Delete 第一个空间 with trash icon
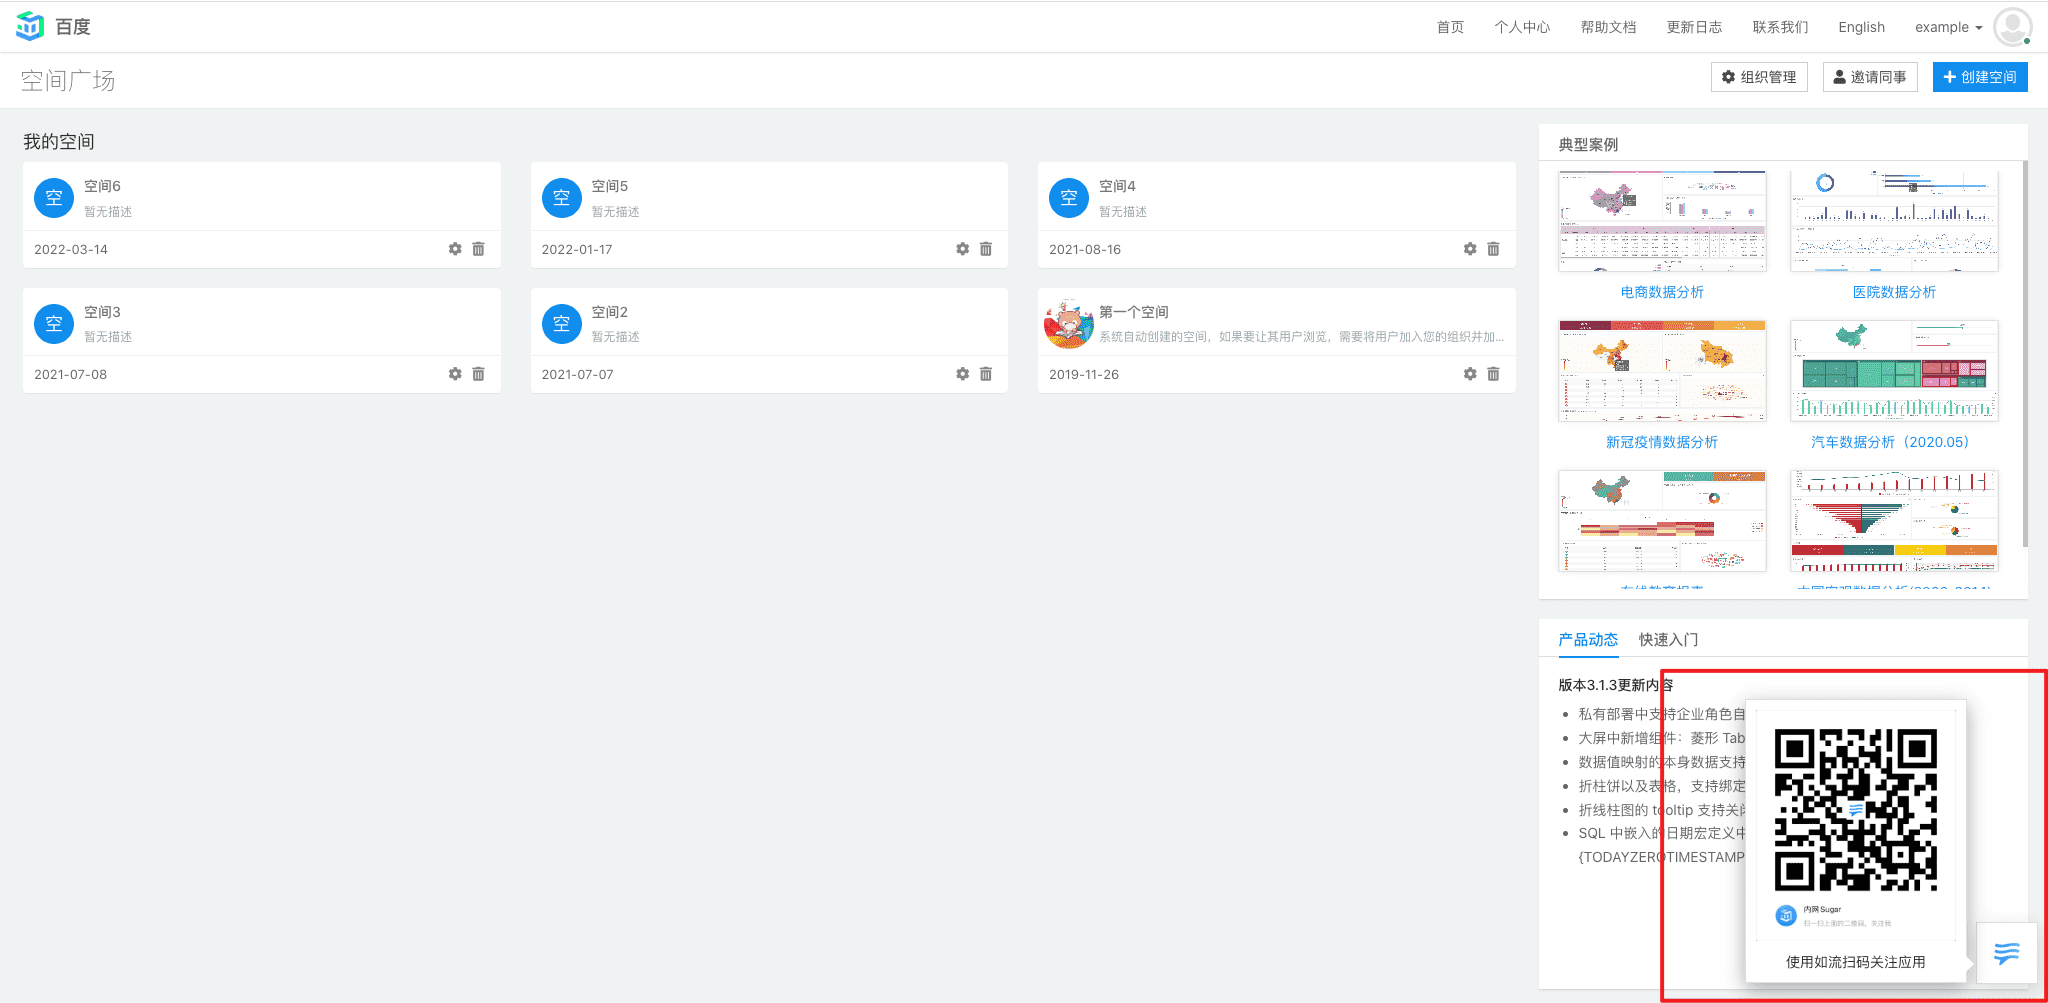Viewport: 2048px width, 1003px height. pos(1493,374)
